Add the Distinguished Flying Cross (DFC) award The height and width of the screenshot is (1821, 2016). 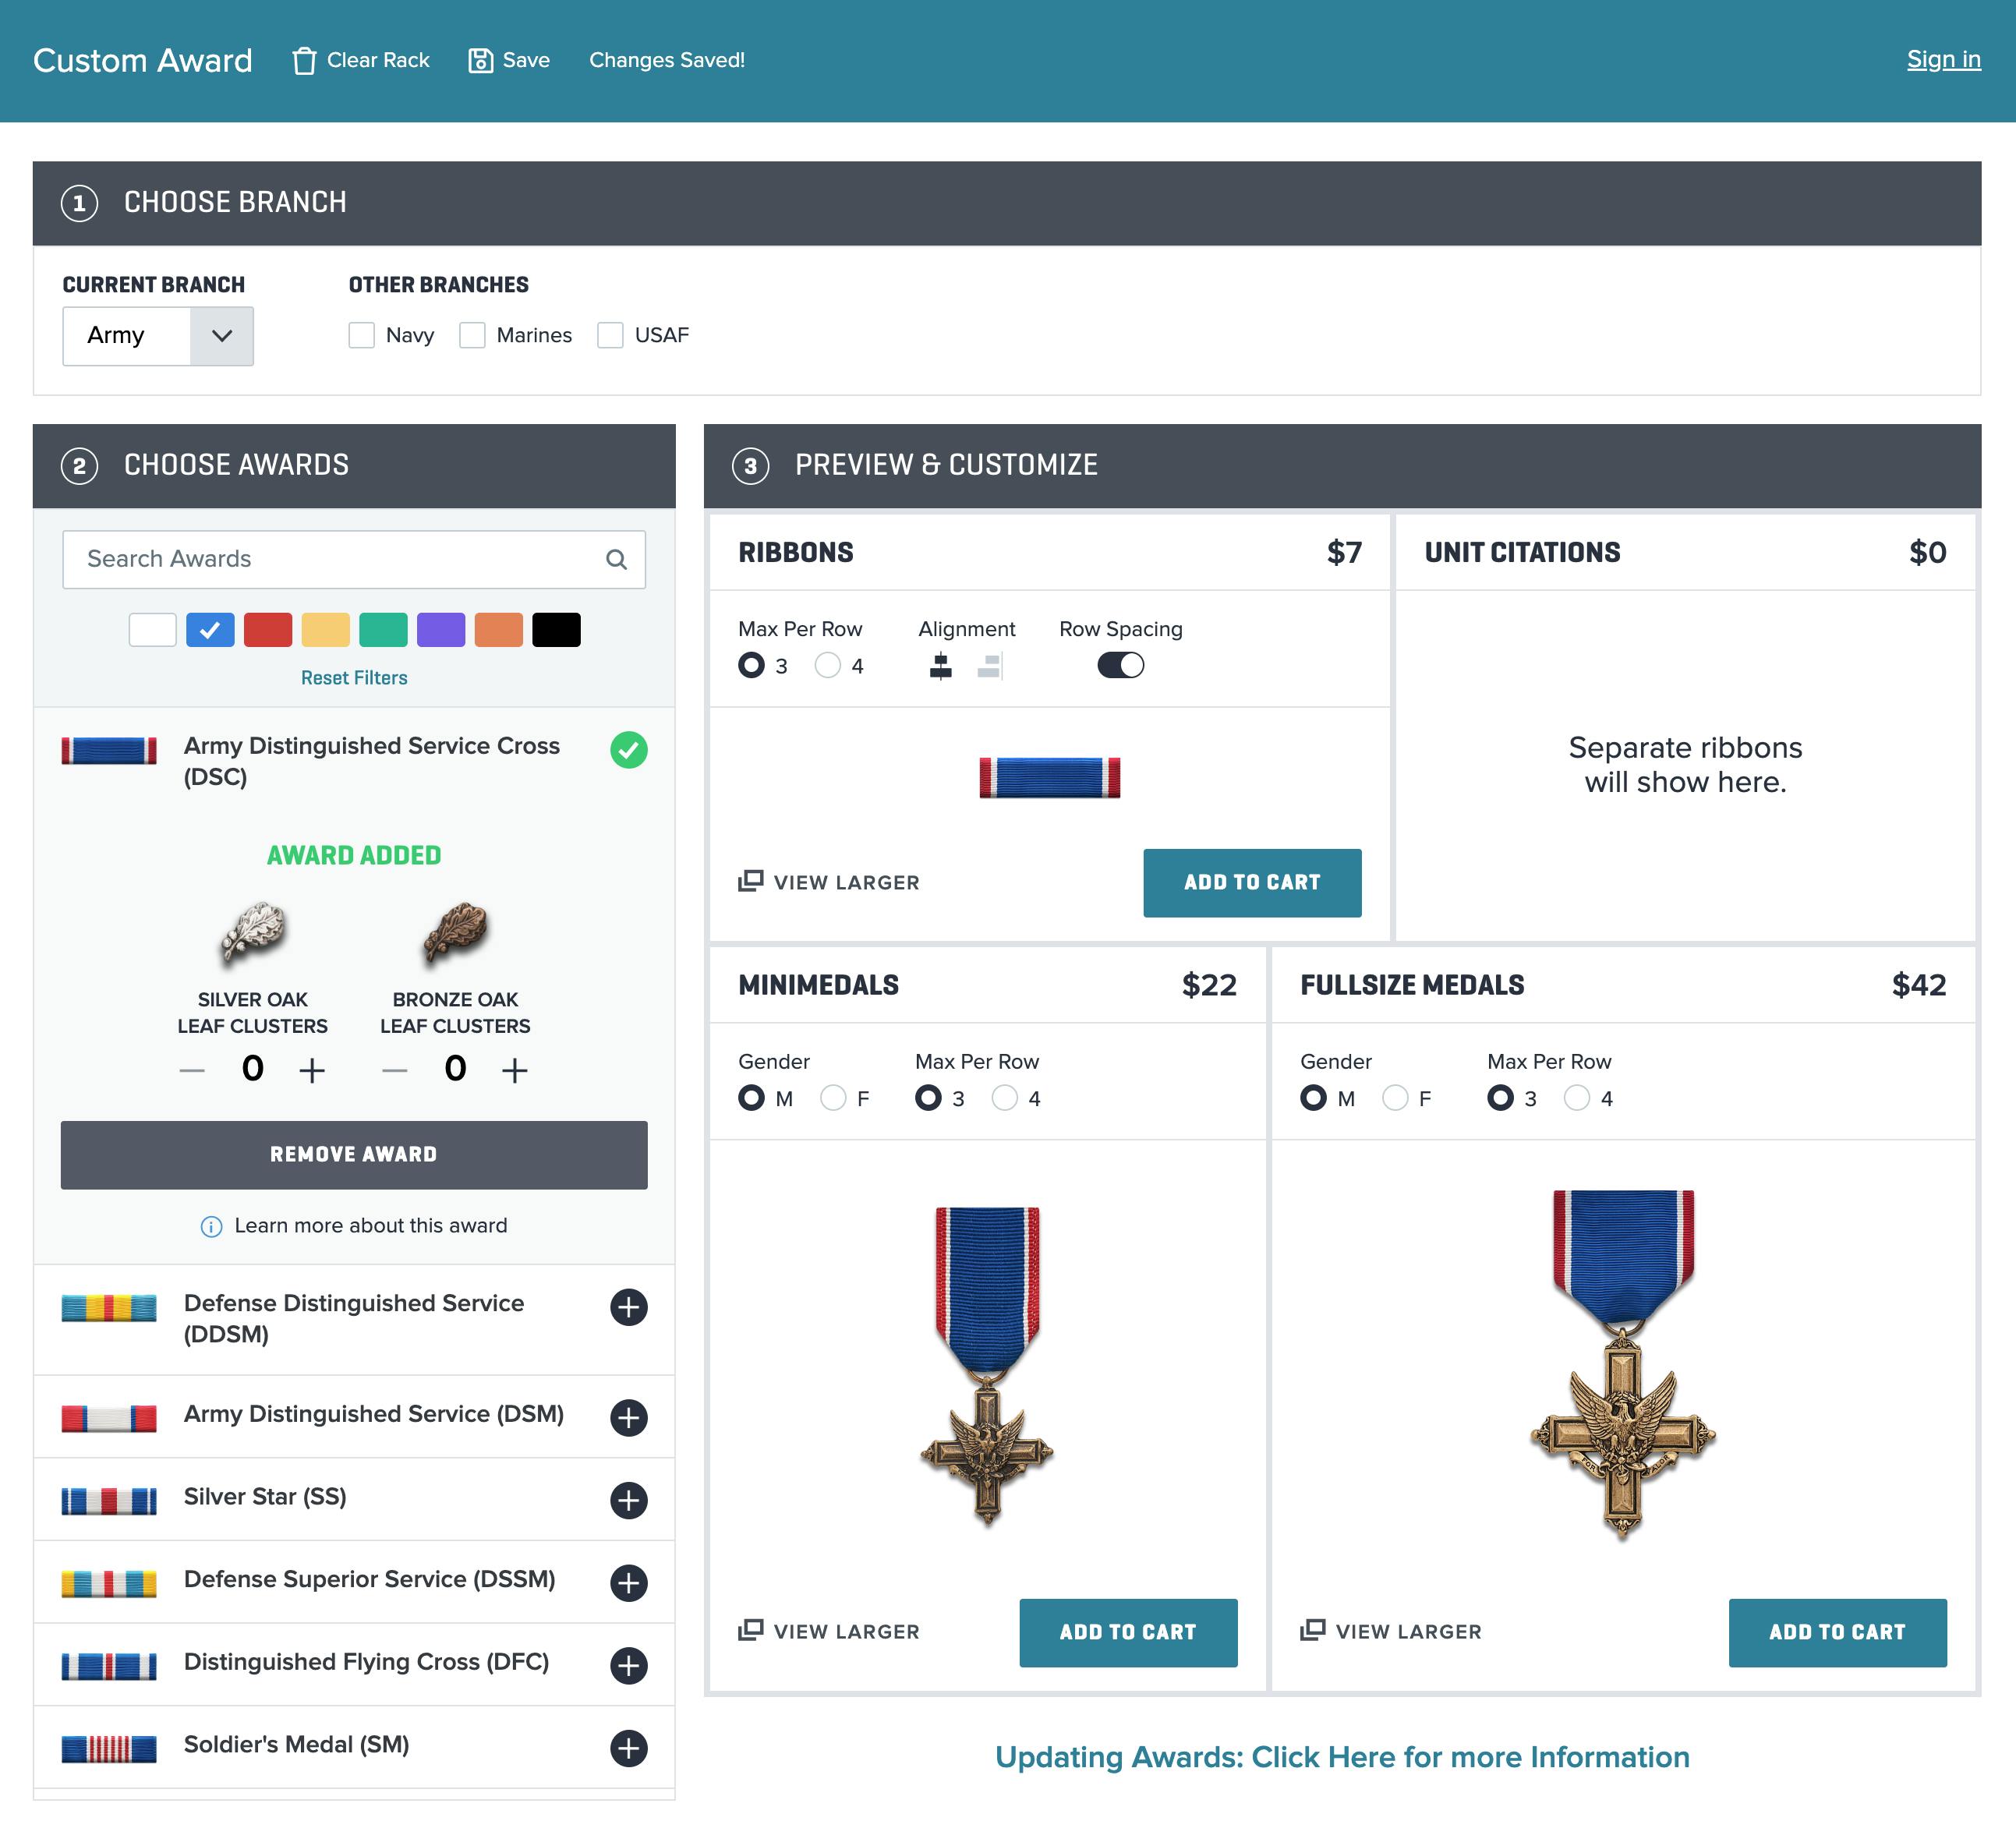pos(629,1665)
